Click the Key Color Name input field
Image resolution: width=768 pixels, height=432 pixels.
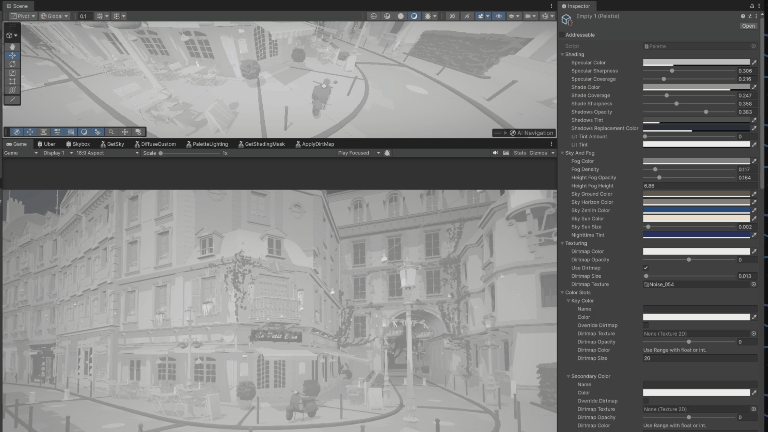point(700,309)
